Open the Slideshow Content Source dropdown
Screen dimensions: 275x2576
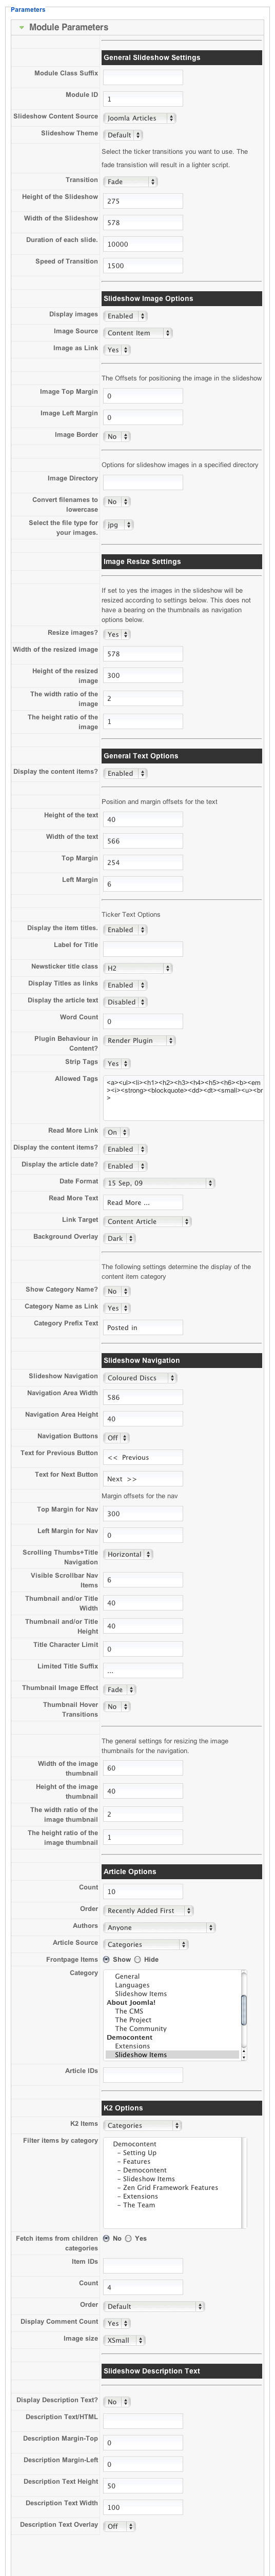pyautogui.click(x=139, y=118)
